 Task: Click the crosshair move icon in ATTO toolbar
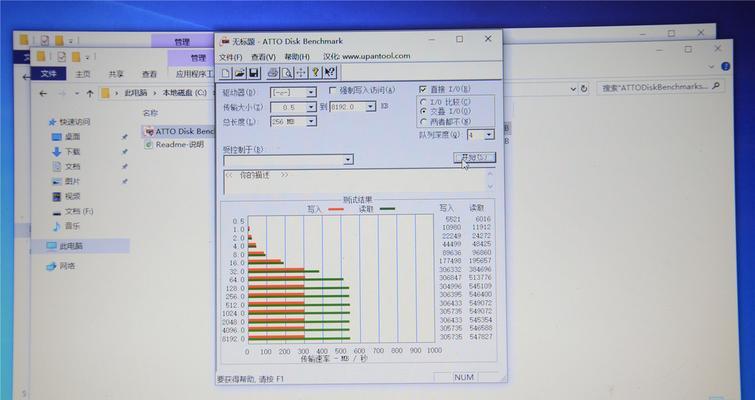pyautogui.click(x=300, y=73)
